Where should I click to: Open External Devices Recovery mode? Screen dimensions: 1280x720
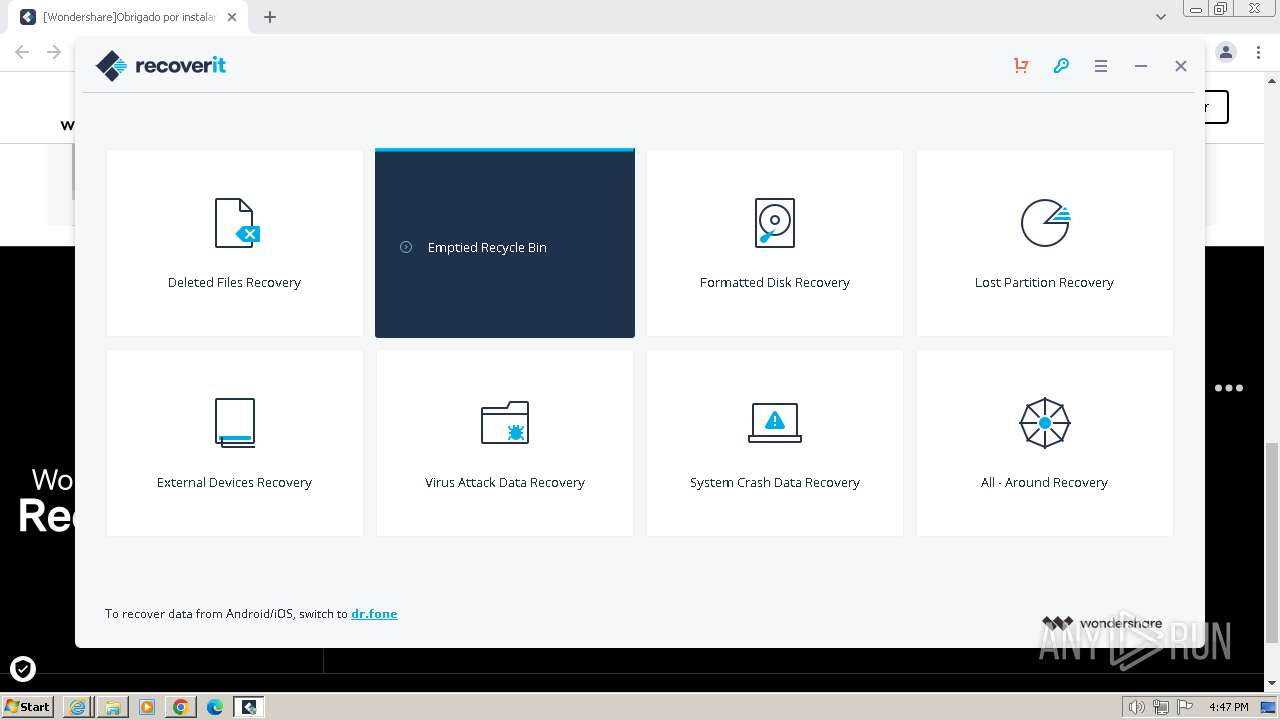click(235, 443)
